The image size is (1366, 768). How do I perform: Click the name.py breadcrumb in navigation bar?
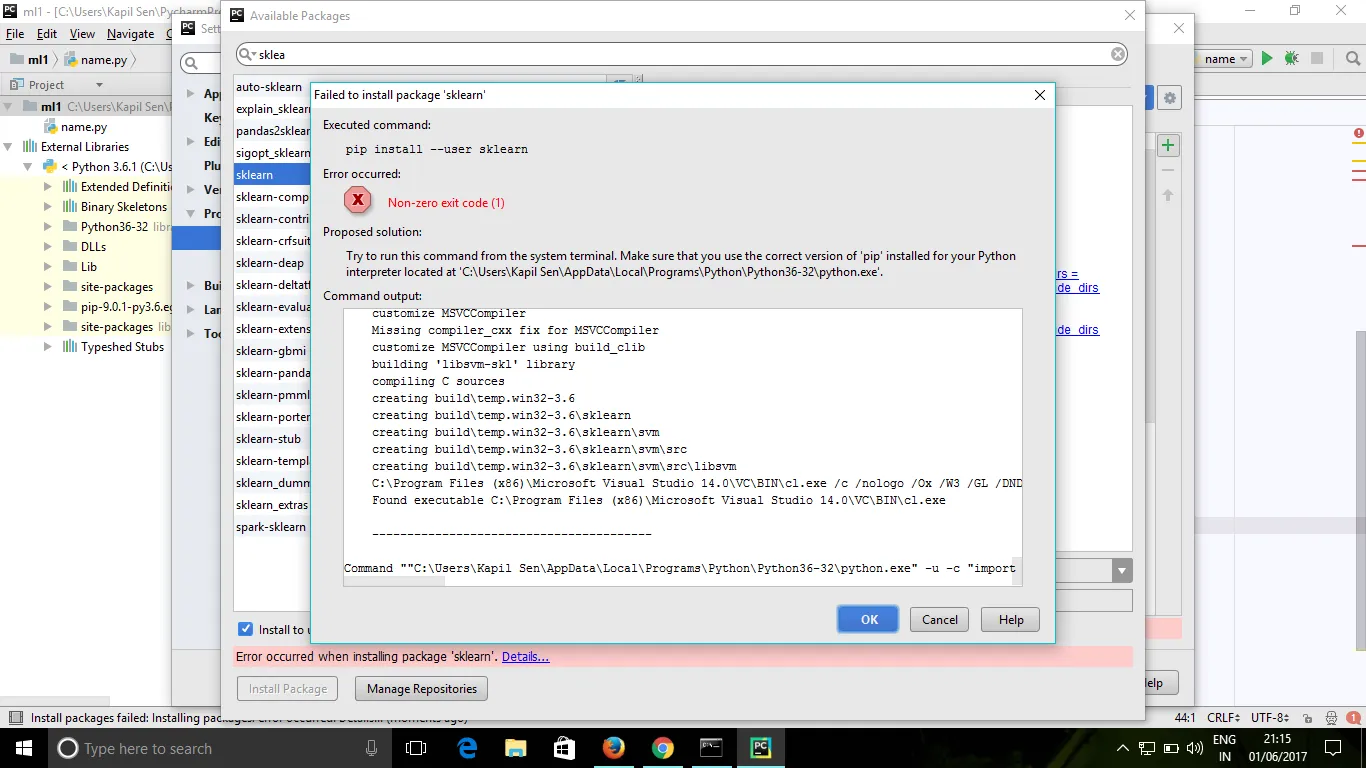(x=96, y=59)
